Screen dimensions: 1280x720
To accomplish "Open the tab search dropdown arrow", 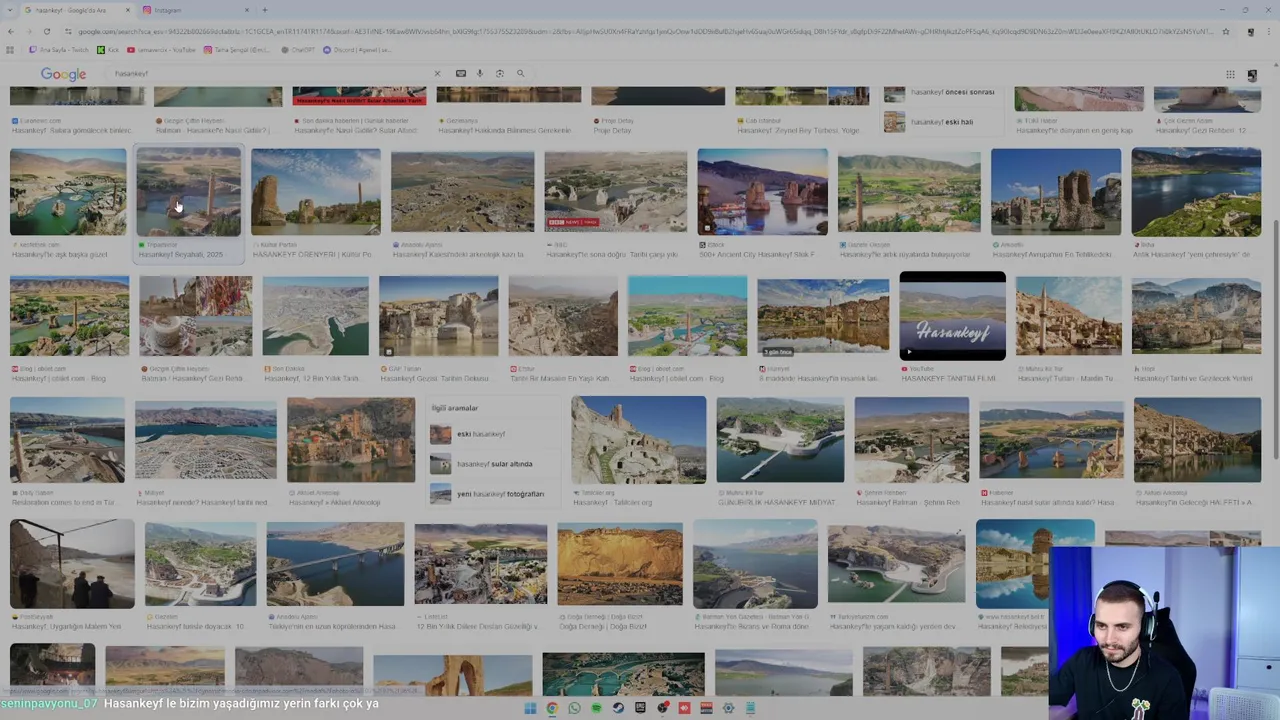I will (11, 10).
